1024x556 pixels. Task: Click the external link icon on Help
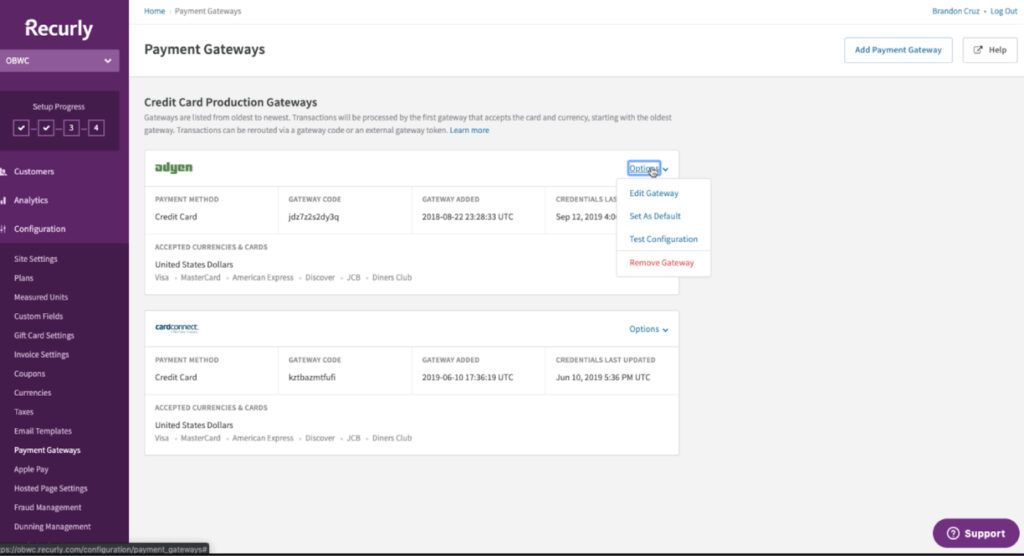978,50
